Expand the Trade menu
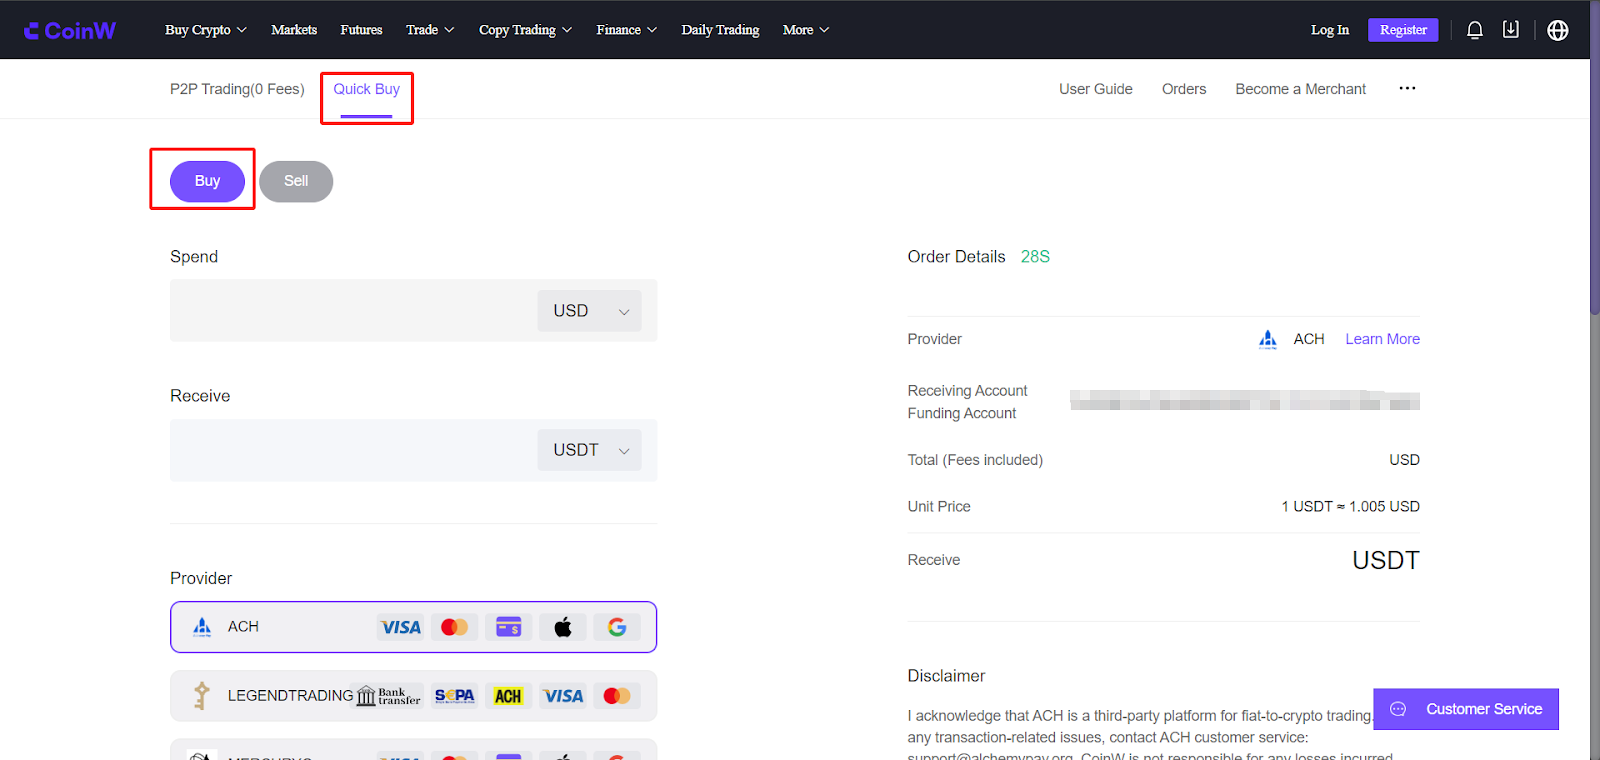 pos(430,30)
